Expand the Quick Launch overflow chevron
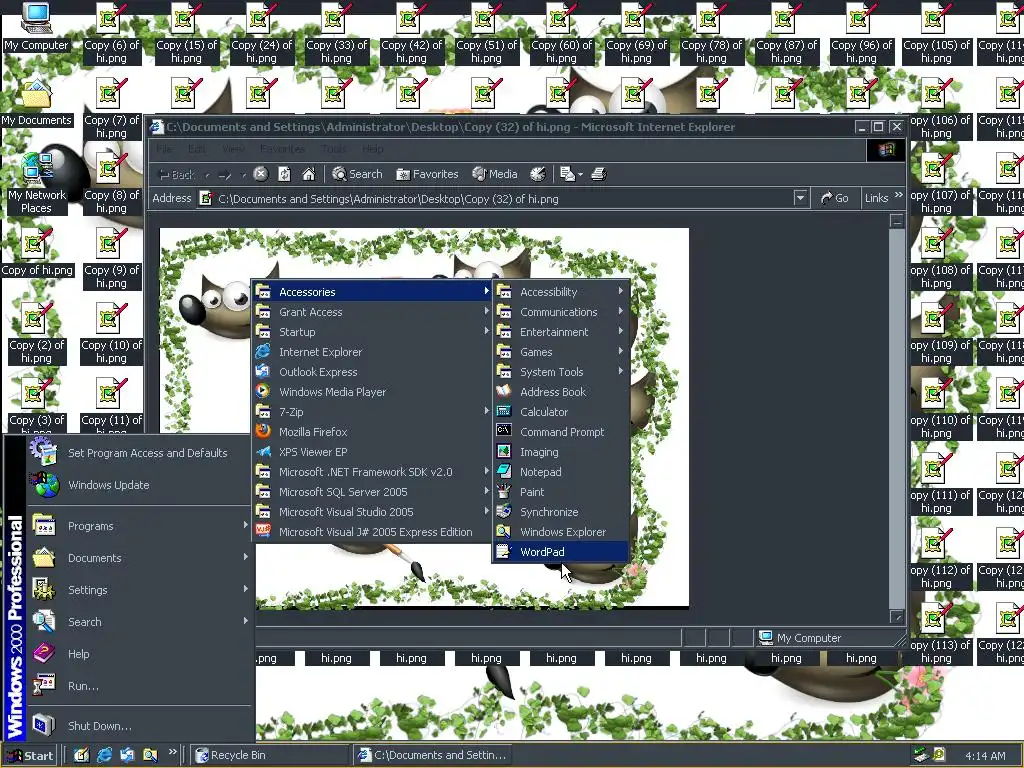Screen dimensions: 1024x768 pyautogui.click(x=172, y=752)
